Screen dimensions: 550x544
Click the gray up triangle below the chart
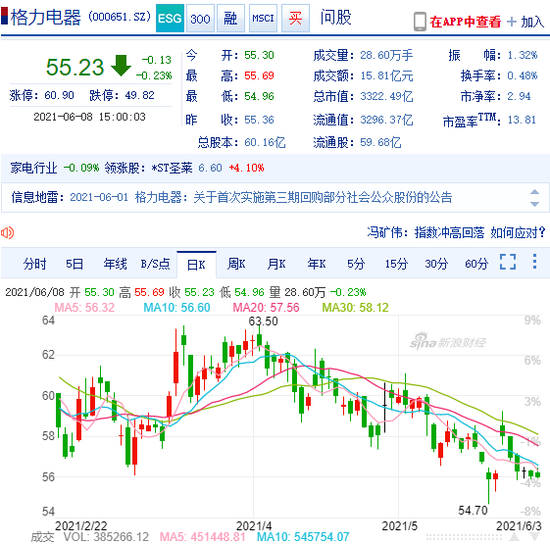click(515, 537)
